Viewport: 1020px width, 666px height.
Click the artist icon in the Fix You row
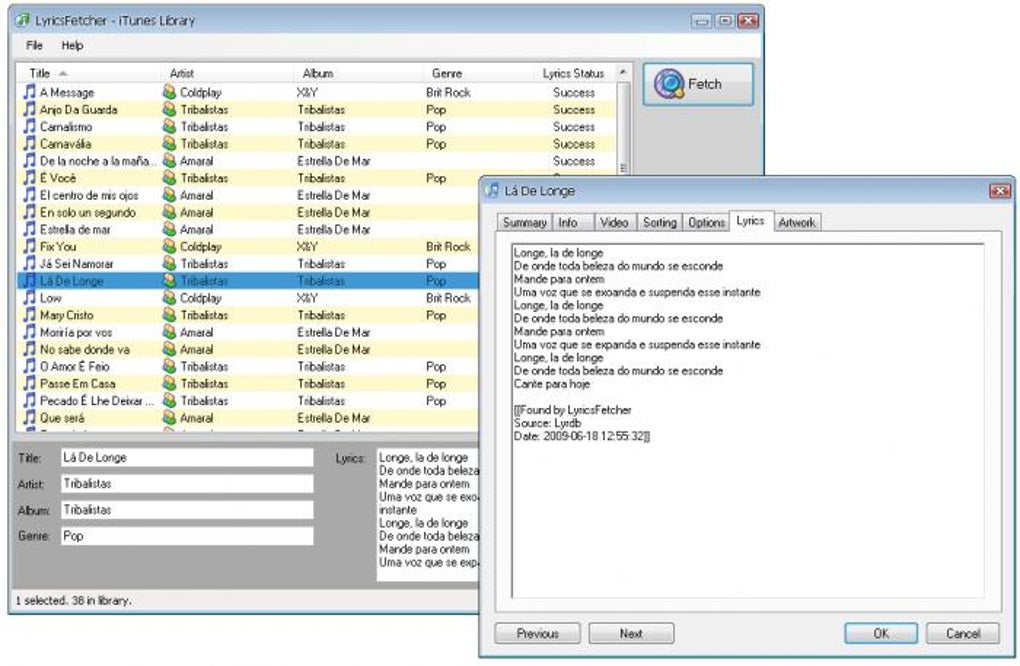169,246
